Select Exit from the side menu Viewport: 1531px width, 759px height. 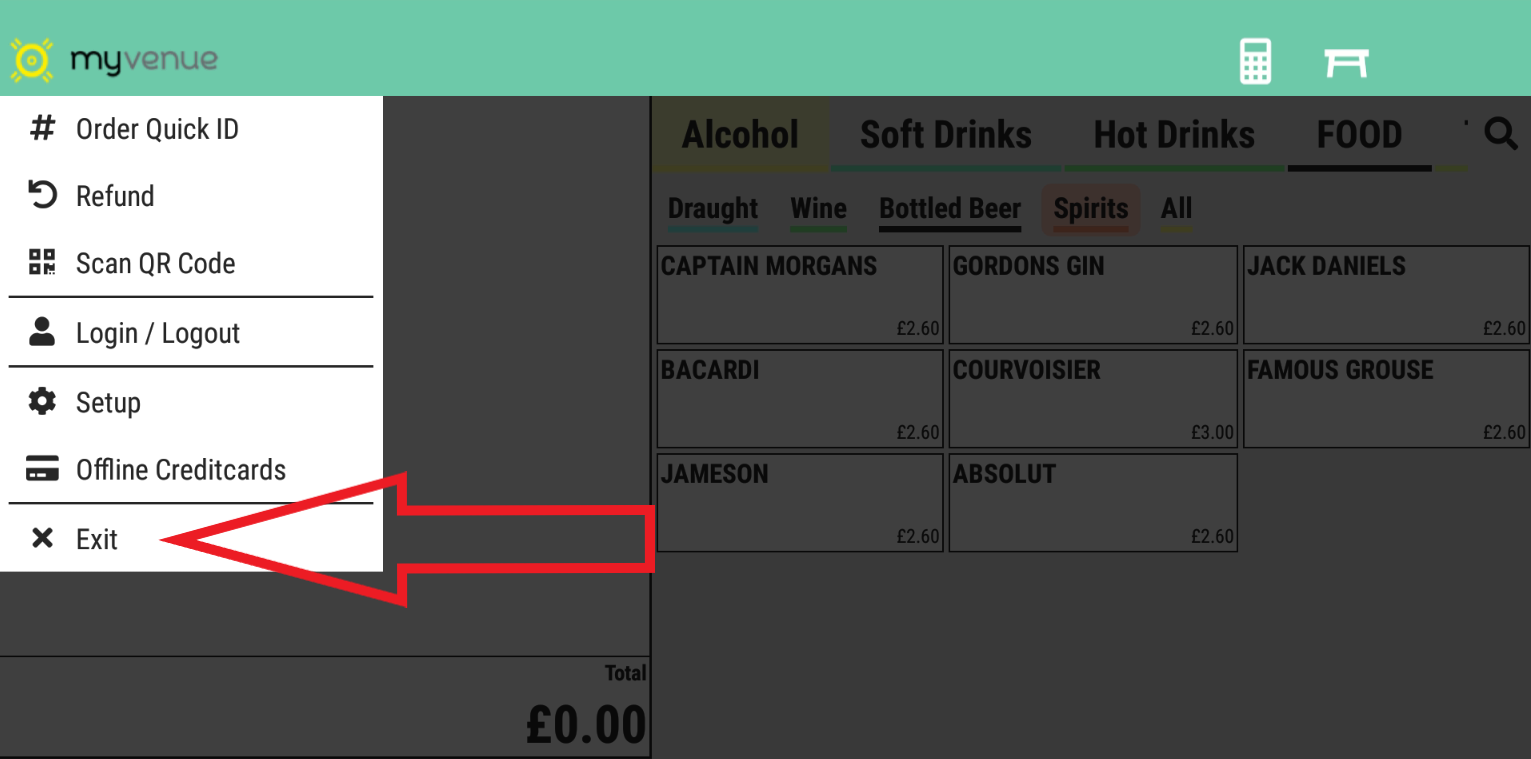click(x=97, y=539)
